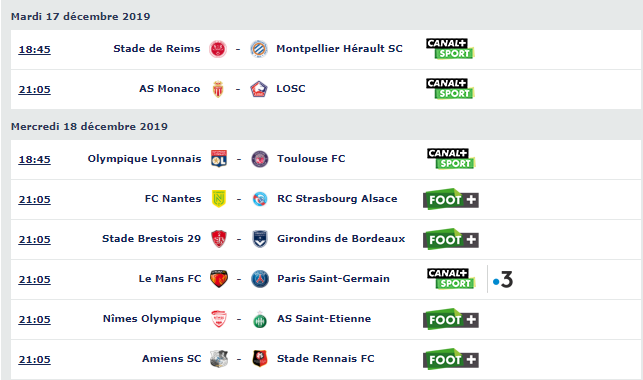643x380 pixels.
Task: Open 21:05 link for Le Mans–PSG
Action: 34,280
